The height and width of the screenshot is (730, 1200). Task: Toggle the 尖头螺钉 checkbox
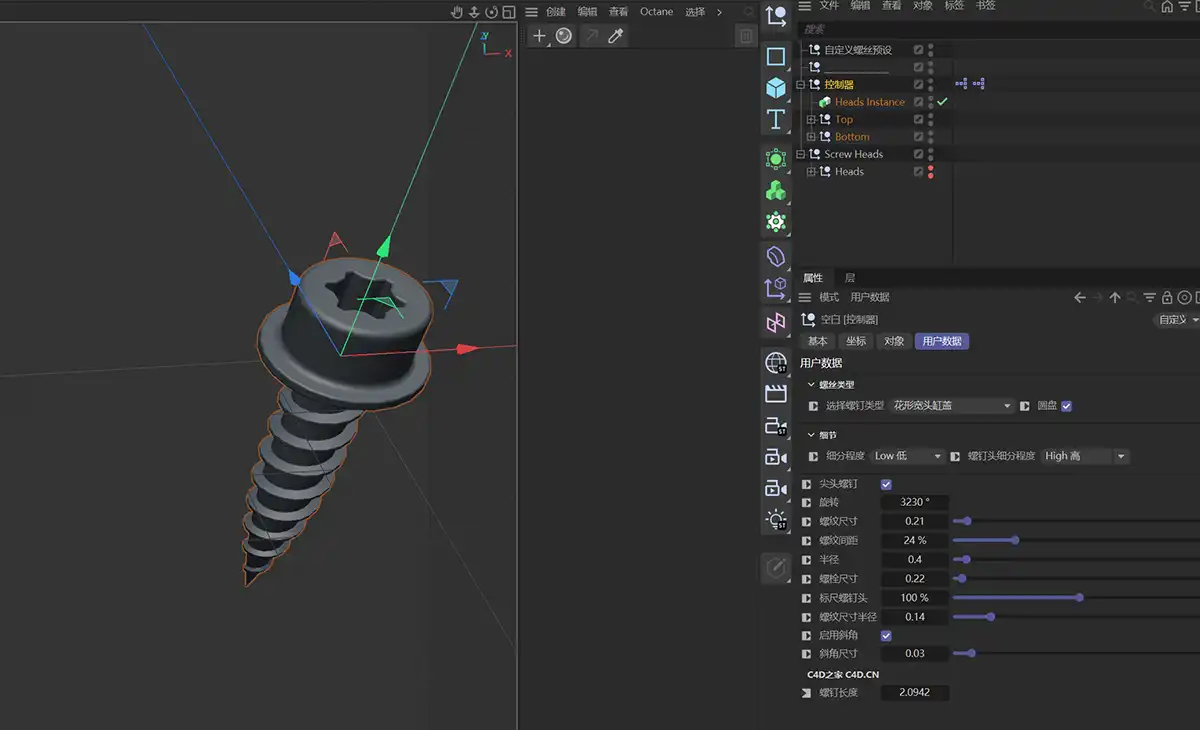point(886,484)
